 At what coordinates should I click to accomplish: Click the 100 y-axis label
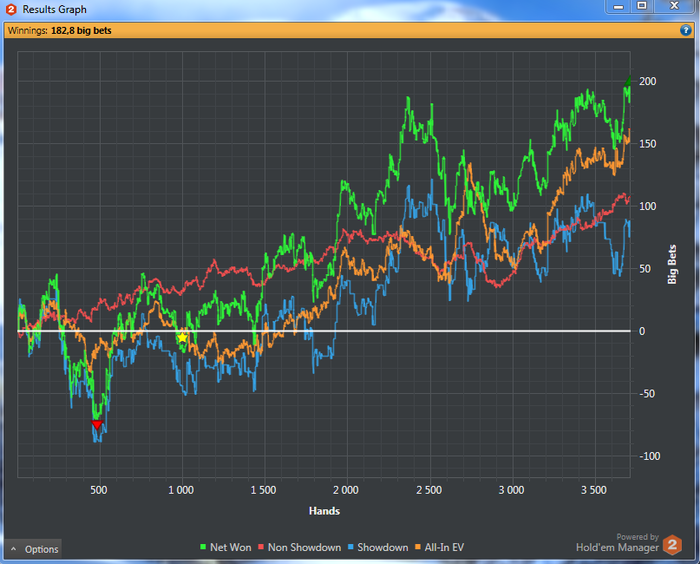coord(647,206)
